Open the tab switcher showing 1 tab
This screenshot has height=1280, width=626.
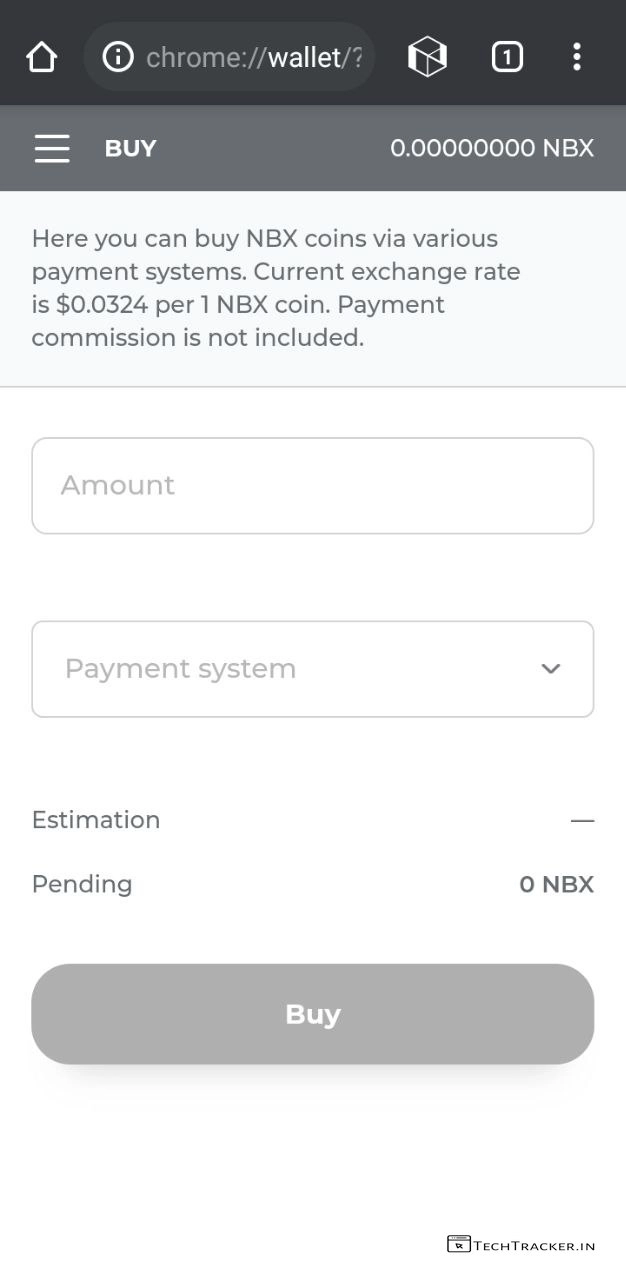(507, 57)
